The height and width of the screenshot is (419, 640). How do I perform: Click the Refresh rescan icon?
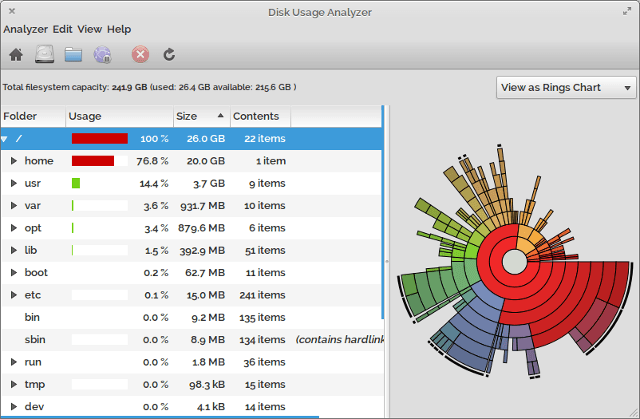point(169,54)
